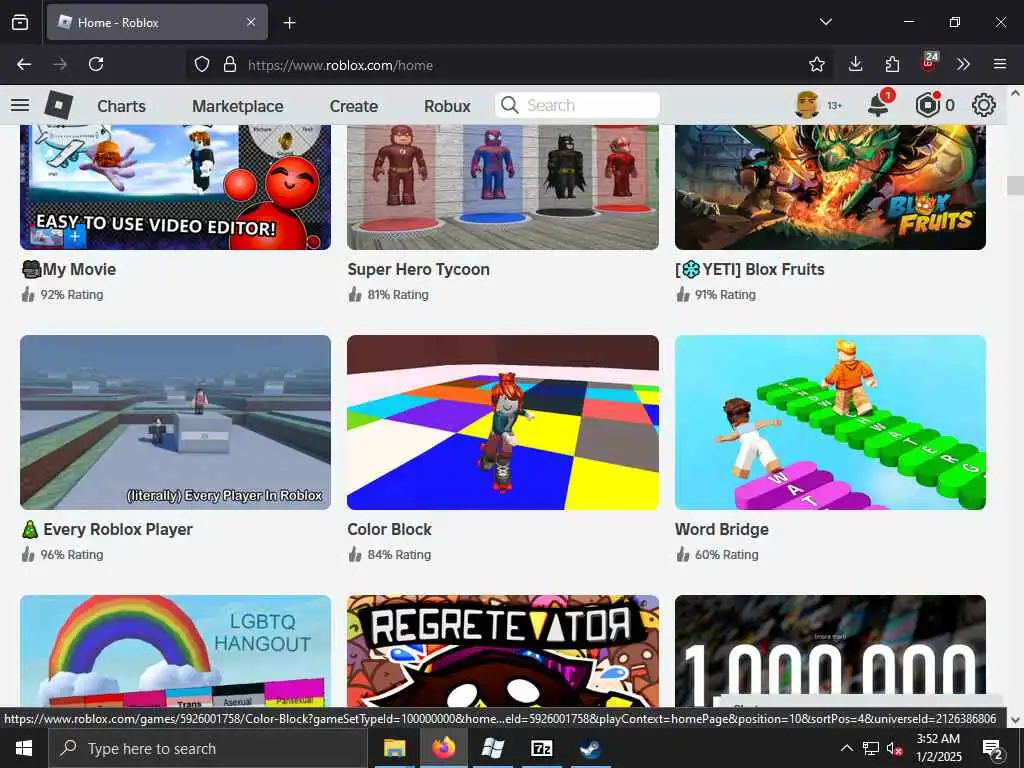Open the 1,000,000 game thumbnail
Viewport: 1024px width, 768px height.
click(x=830, y=651)
